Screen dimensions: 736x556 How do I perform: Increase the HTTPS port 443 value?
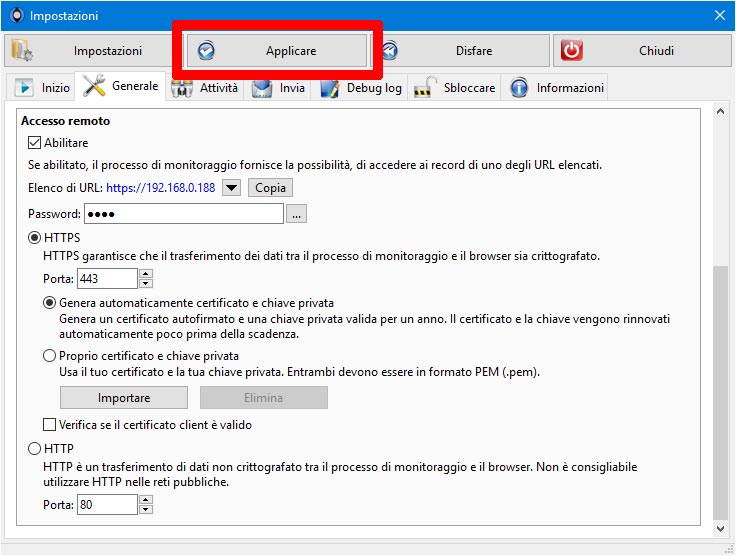[x=146, y=274]
